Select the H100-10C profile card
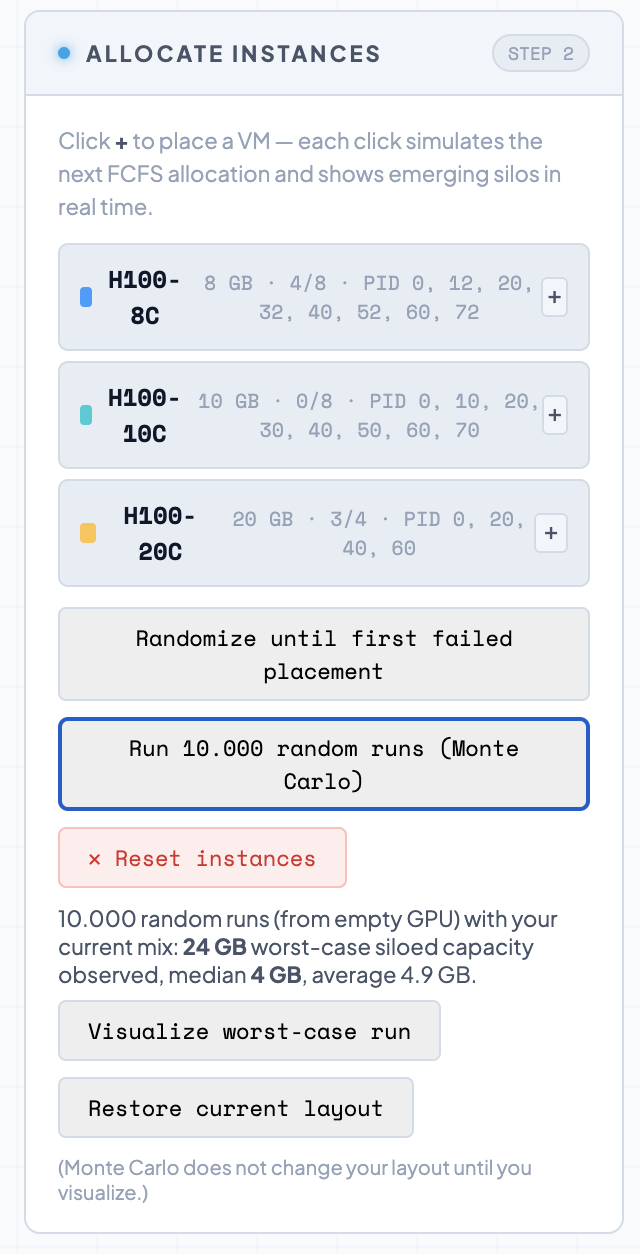This screenshot has height=1254, width=640. point(323,415)
